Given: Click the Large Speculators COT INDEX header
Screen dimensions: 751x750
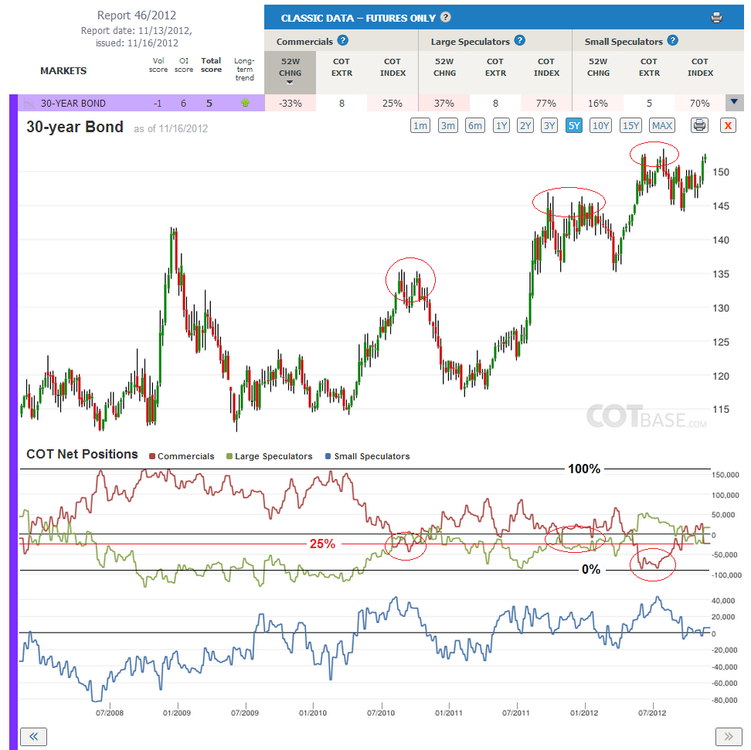Looking at the screenshot, I should coord(546,67).
